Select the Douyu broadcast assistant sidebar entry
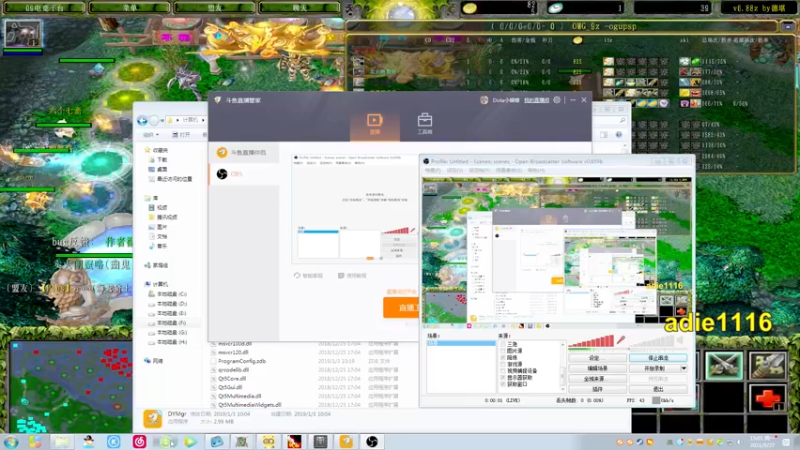The height and width of the screenshot is (450, 800). [244, 153]
